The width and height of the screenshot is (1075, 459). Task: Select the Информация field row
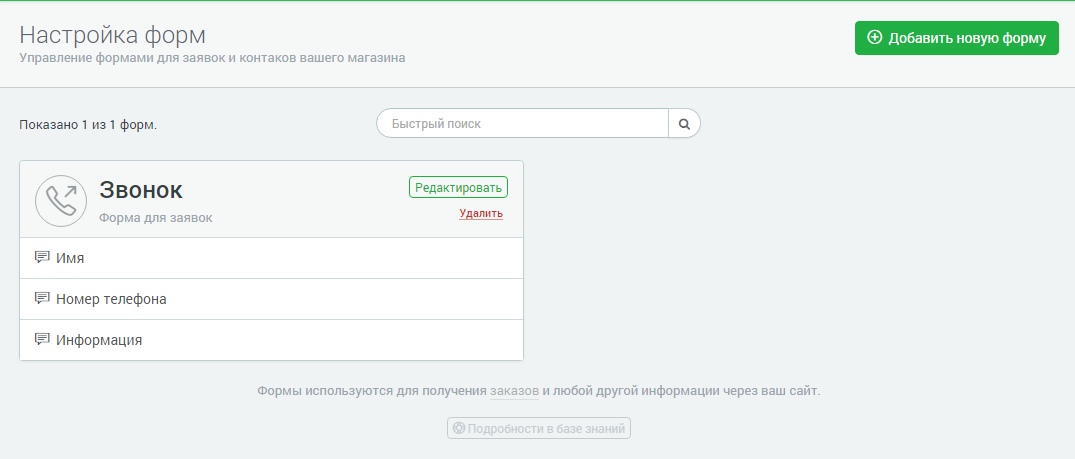click(271, 340)
